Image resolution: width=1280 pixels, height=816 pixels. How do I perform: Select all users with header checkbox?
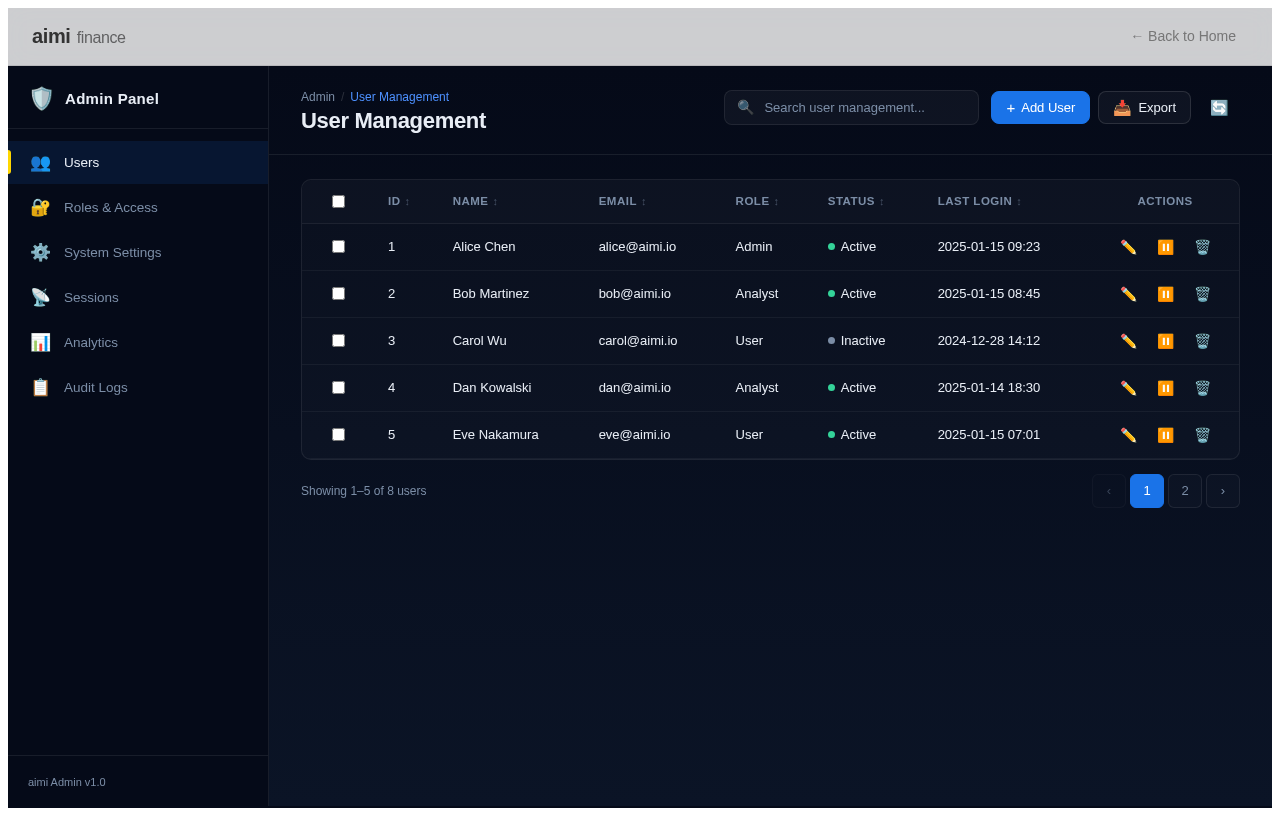coord(338,201)
